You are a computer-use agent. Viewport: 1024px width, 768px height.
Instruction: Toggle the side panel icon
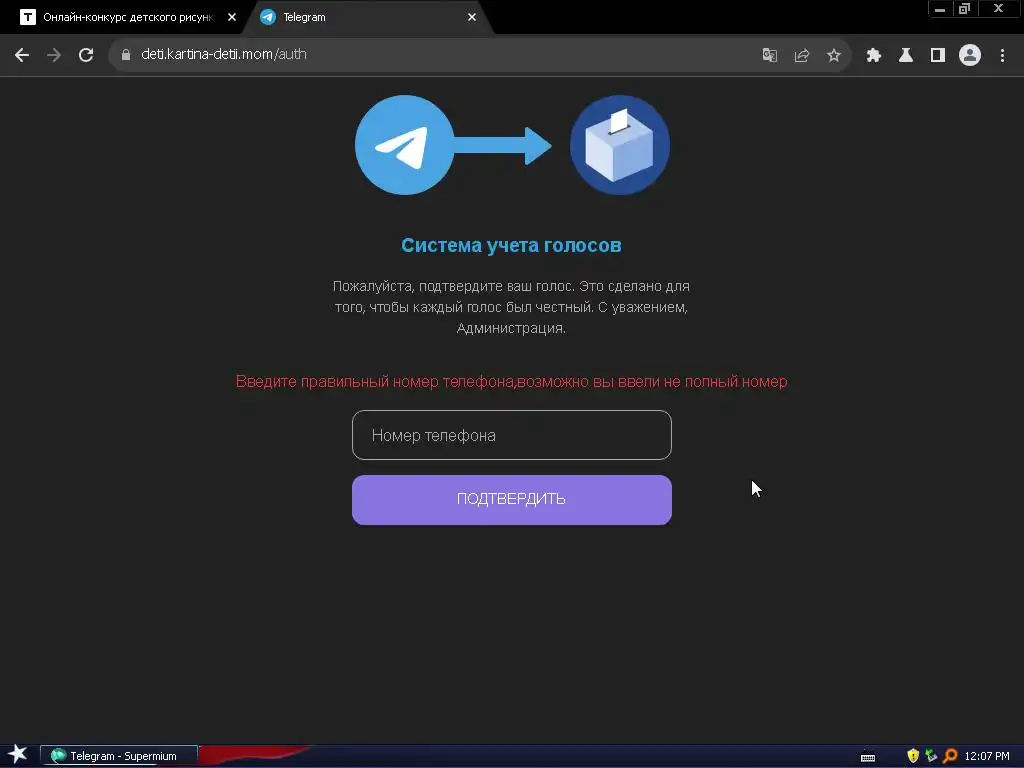pos(938,56)
